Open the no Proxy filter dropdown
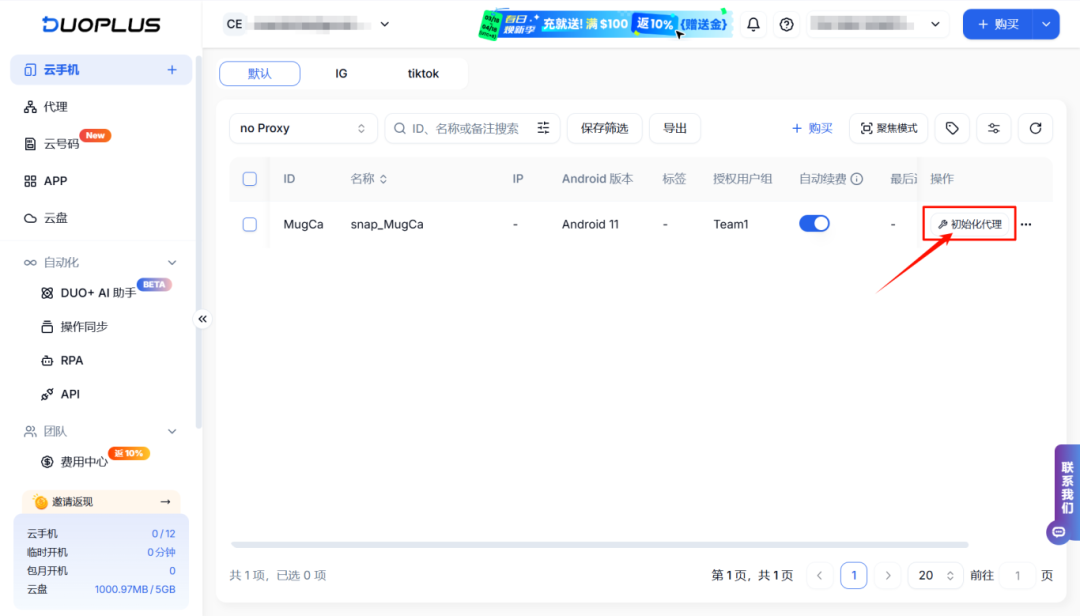Screen dimensions: 1080x616 pyautogui.click(x=302, y=128)
